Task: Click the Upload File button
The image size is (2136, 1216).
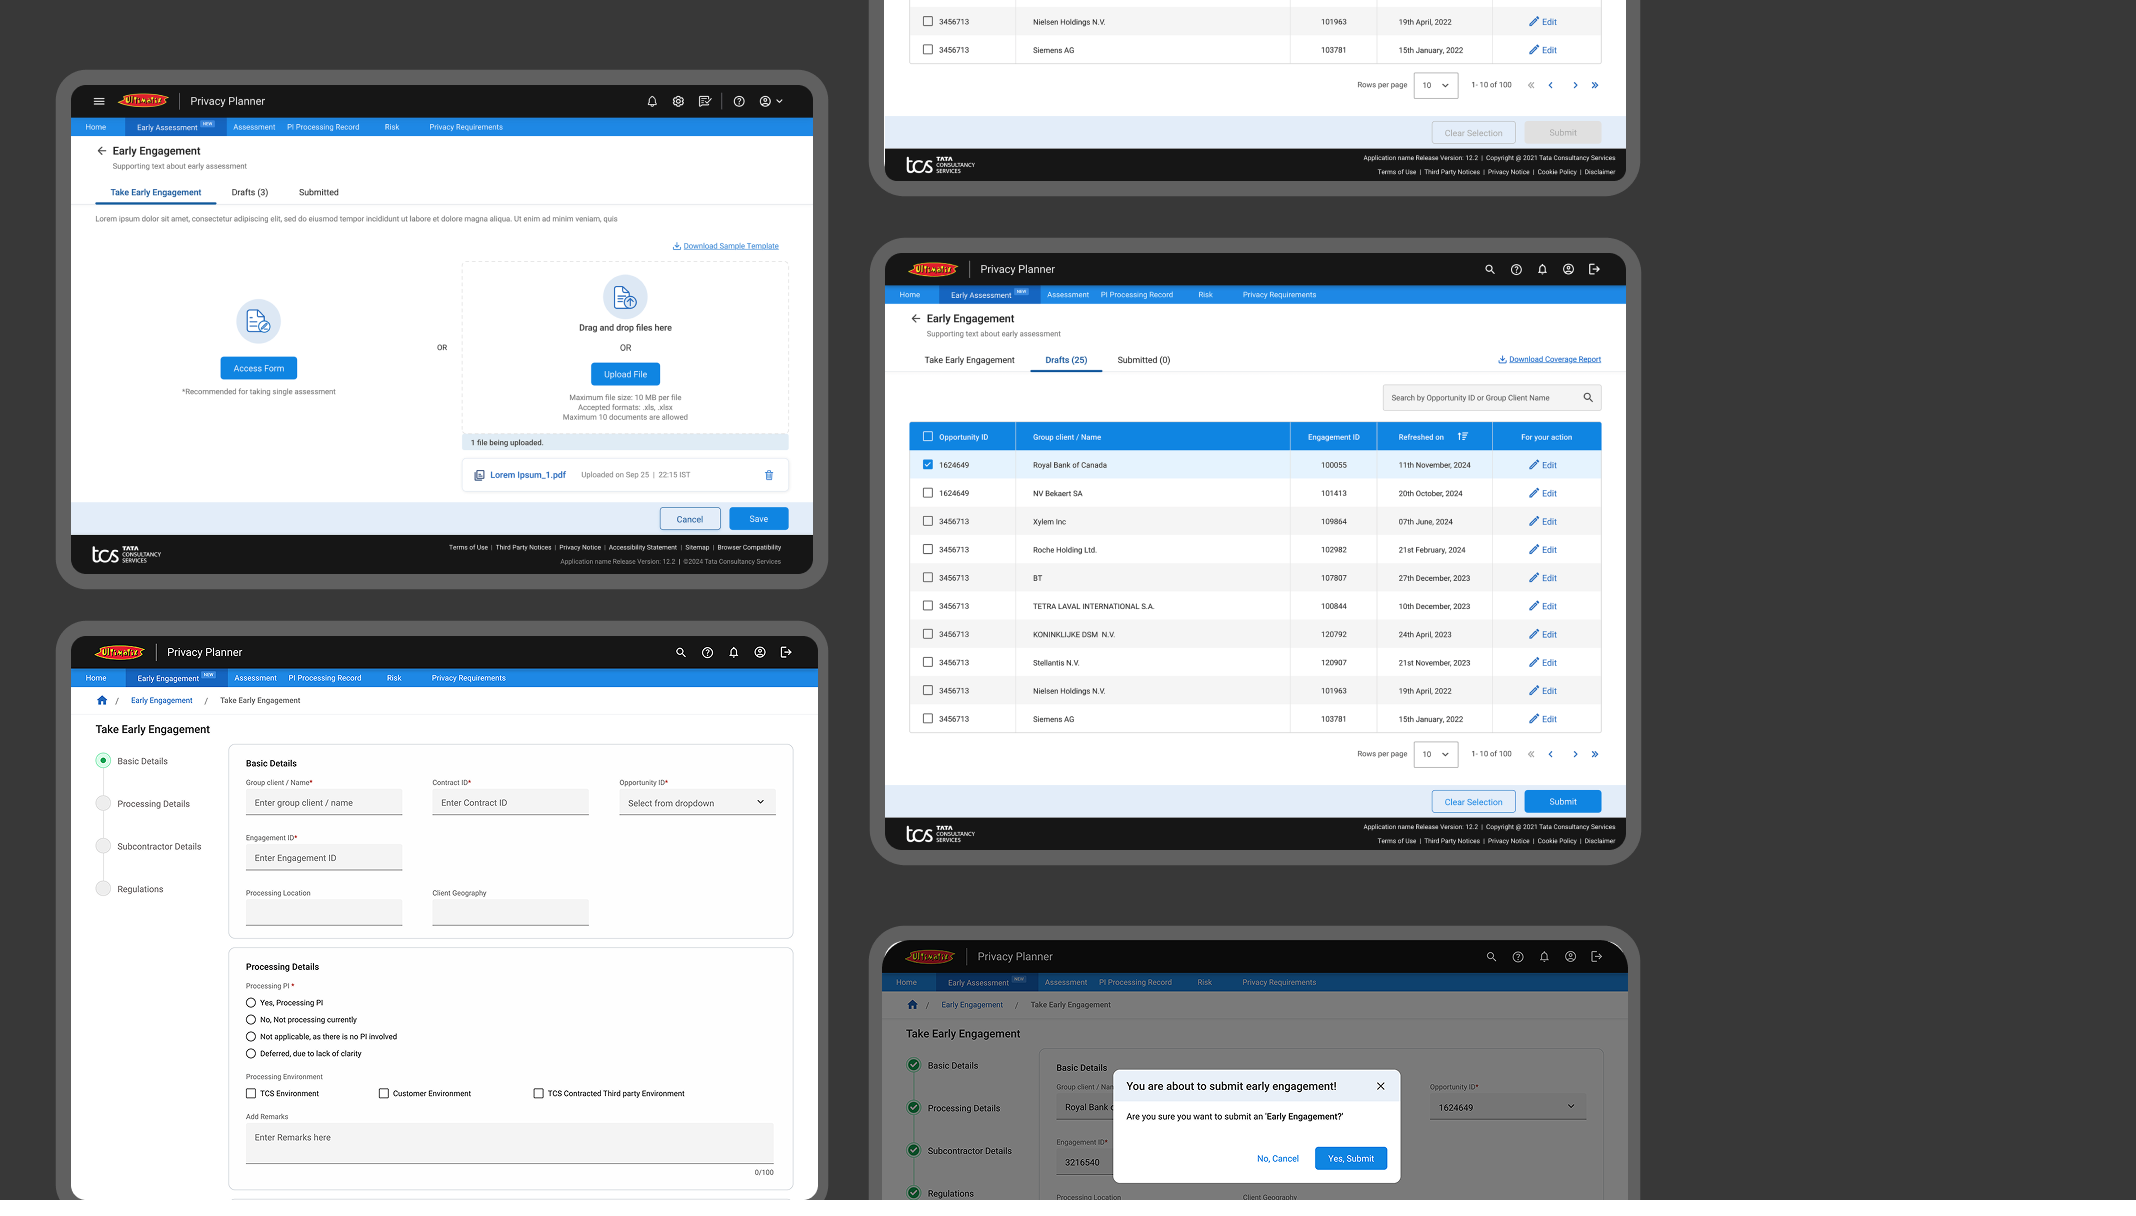Action: [625, 374]
